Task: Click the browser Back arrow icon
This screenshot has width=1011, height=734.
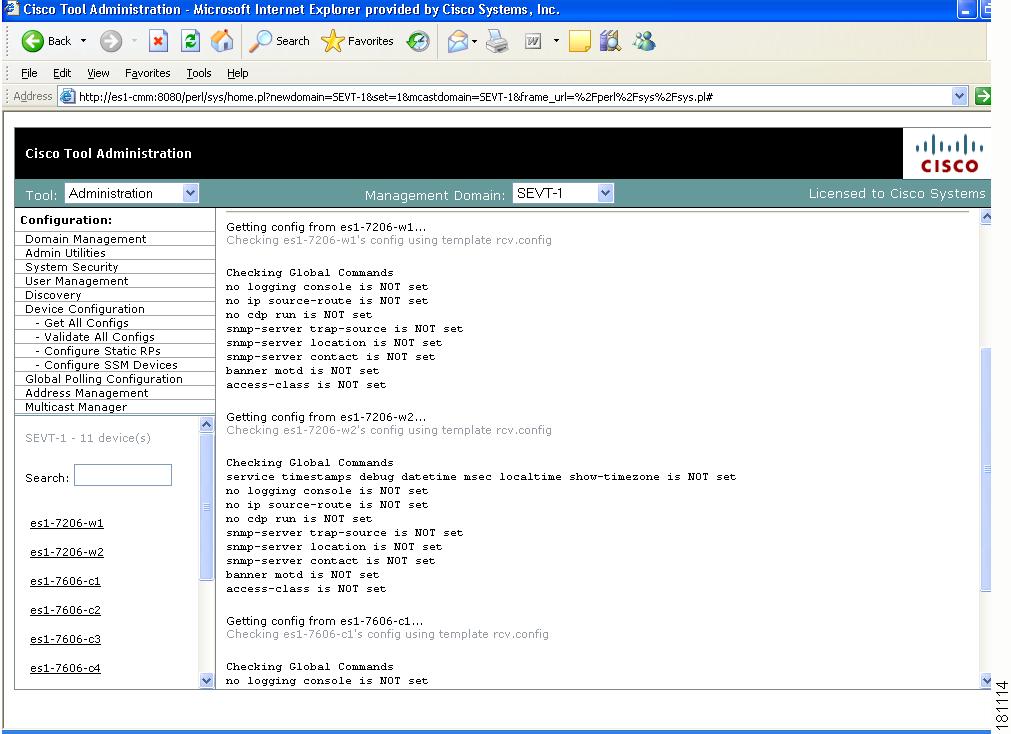Action: coord(32,41)
